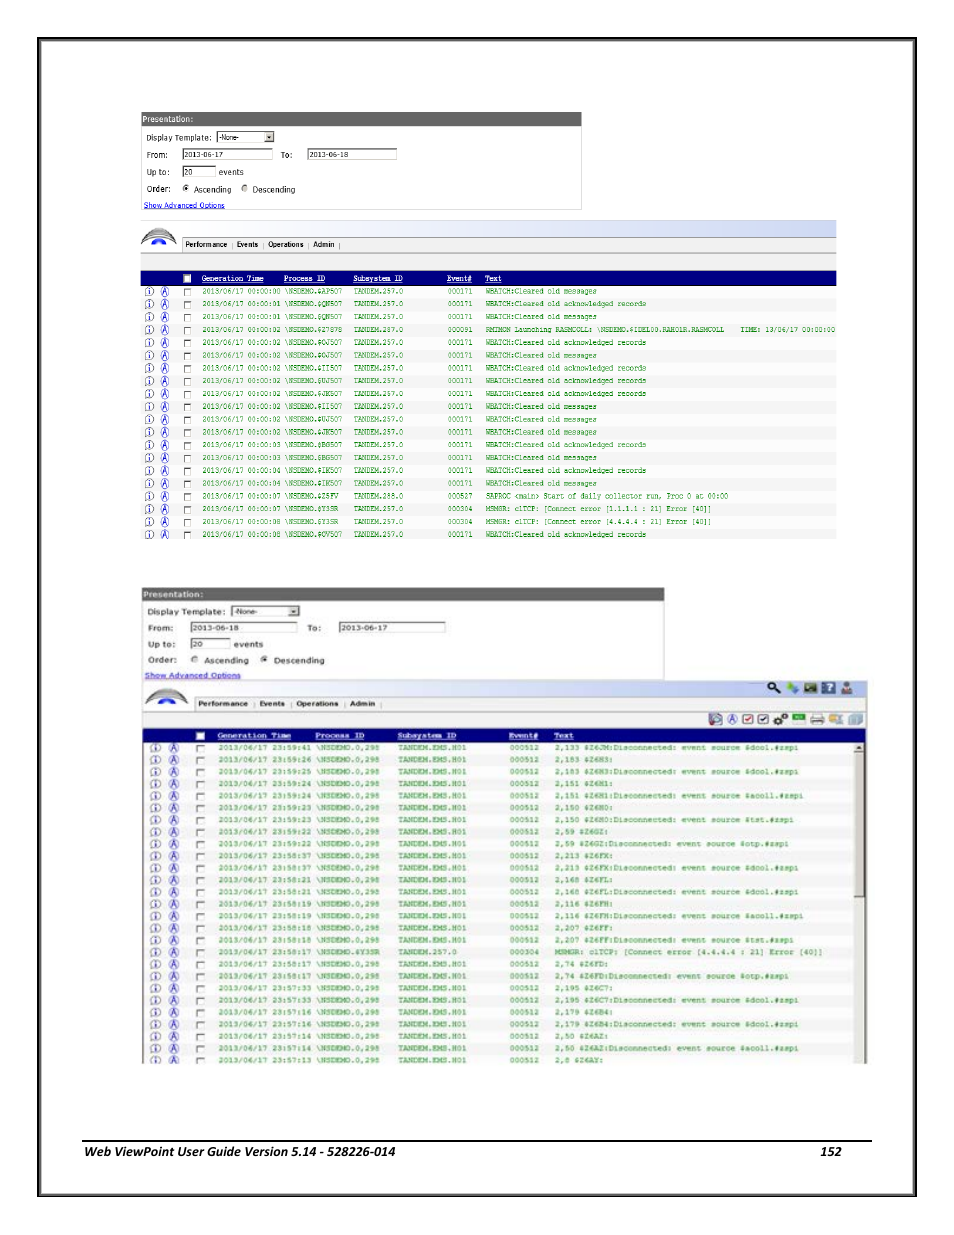Click the magnifier search icon in lower panel
Image resolution: width=954 pixels, height=1235 pixels.
coord(774,688)
